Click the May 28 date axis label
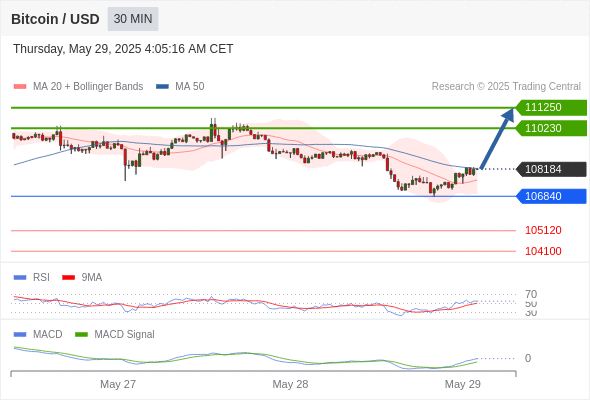This screenshot has height=400, width=590. coord(290,384)
